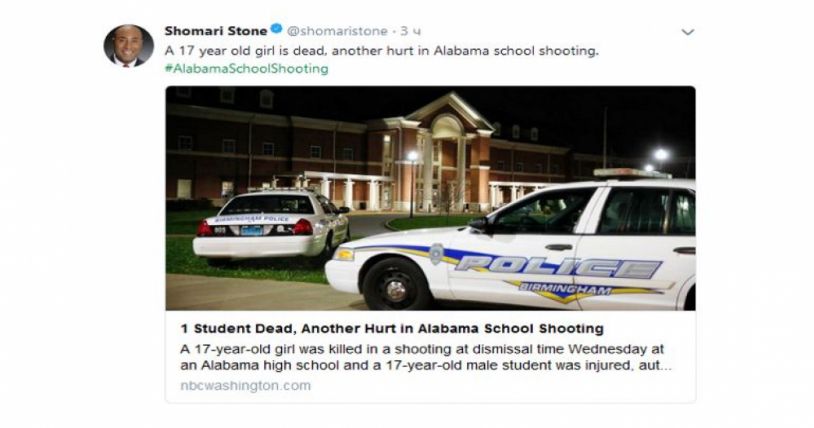Click the blue verified badge icon
This screenshot has height=428, width=814.
[x=277, y=29]
